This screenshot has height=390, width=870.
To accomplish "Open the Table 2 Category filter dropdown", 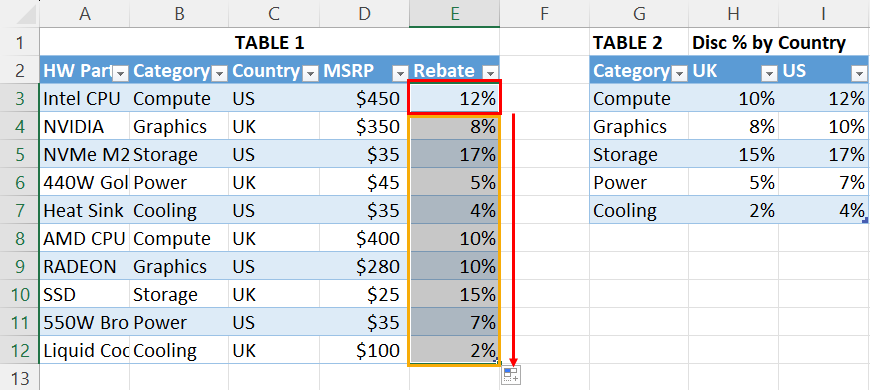I will (679, 73).
